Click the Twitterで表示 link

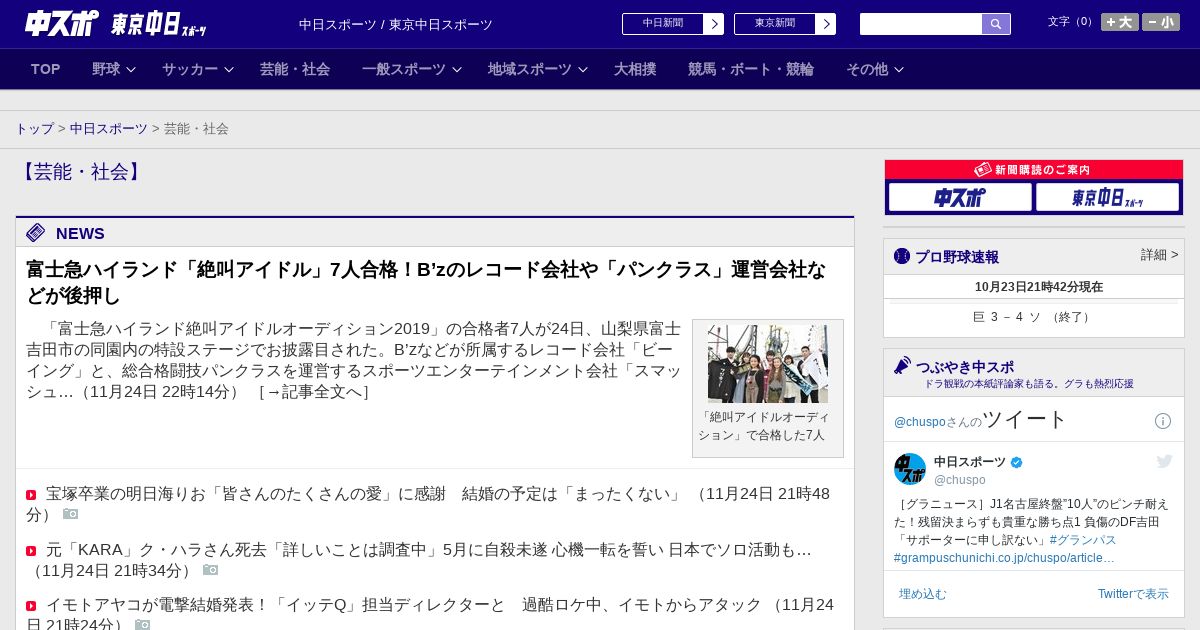coord(1133,594)
